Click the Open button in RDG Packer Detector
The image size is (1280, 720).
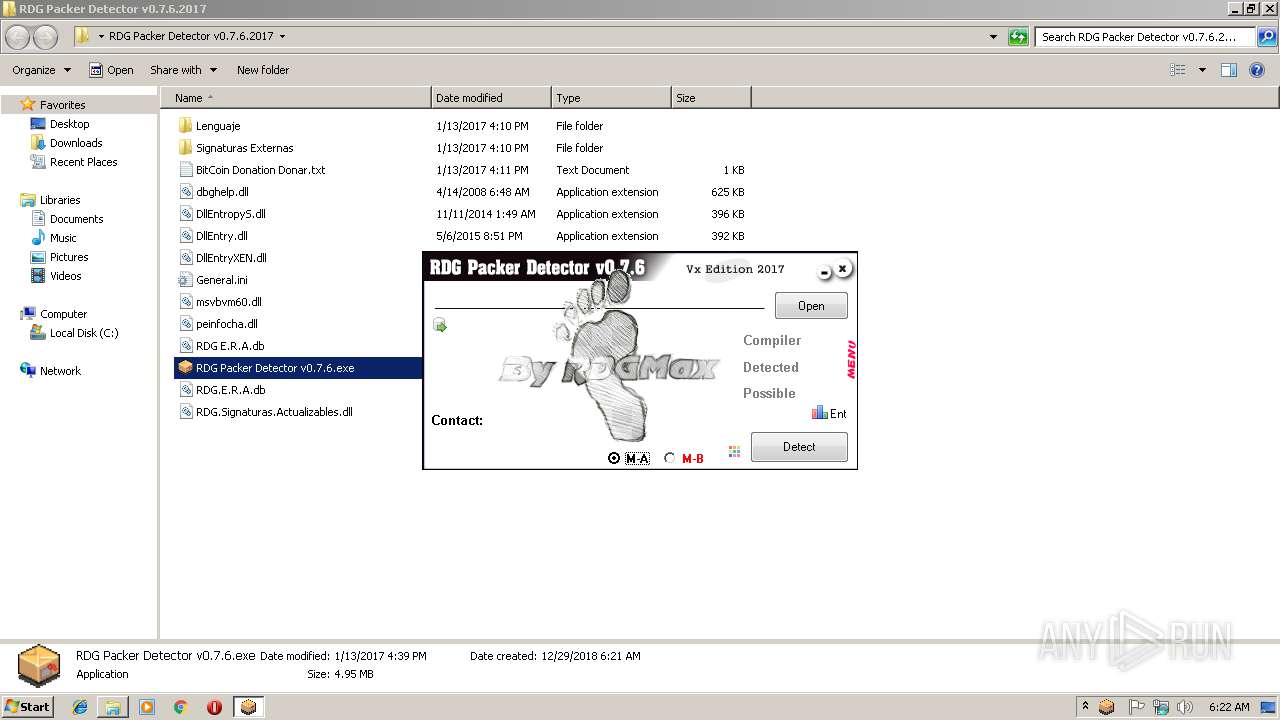tap(811, 306)
